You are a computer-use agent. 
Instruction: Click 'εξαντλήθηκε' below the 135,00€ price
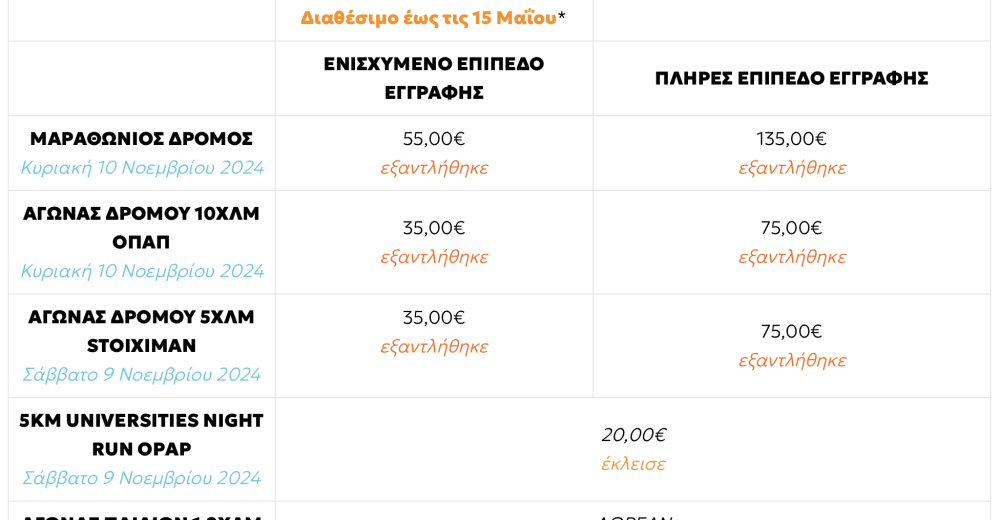(791, 168)
